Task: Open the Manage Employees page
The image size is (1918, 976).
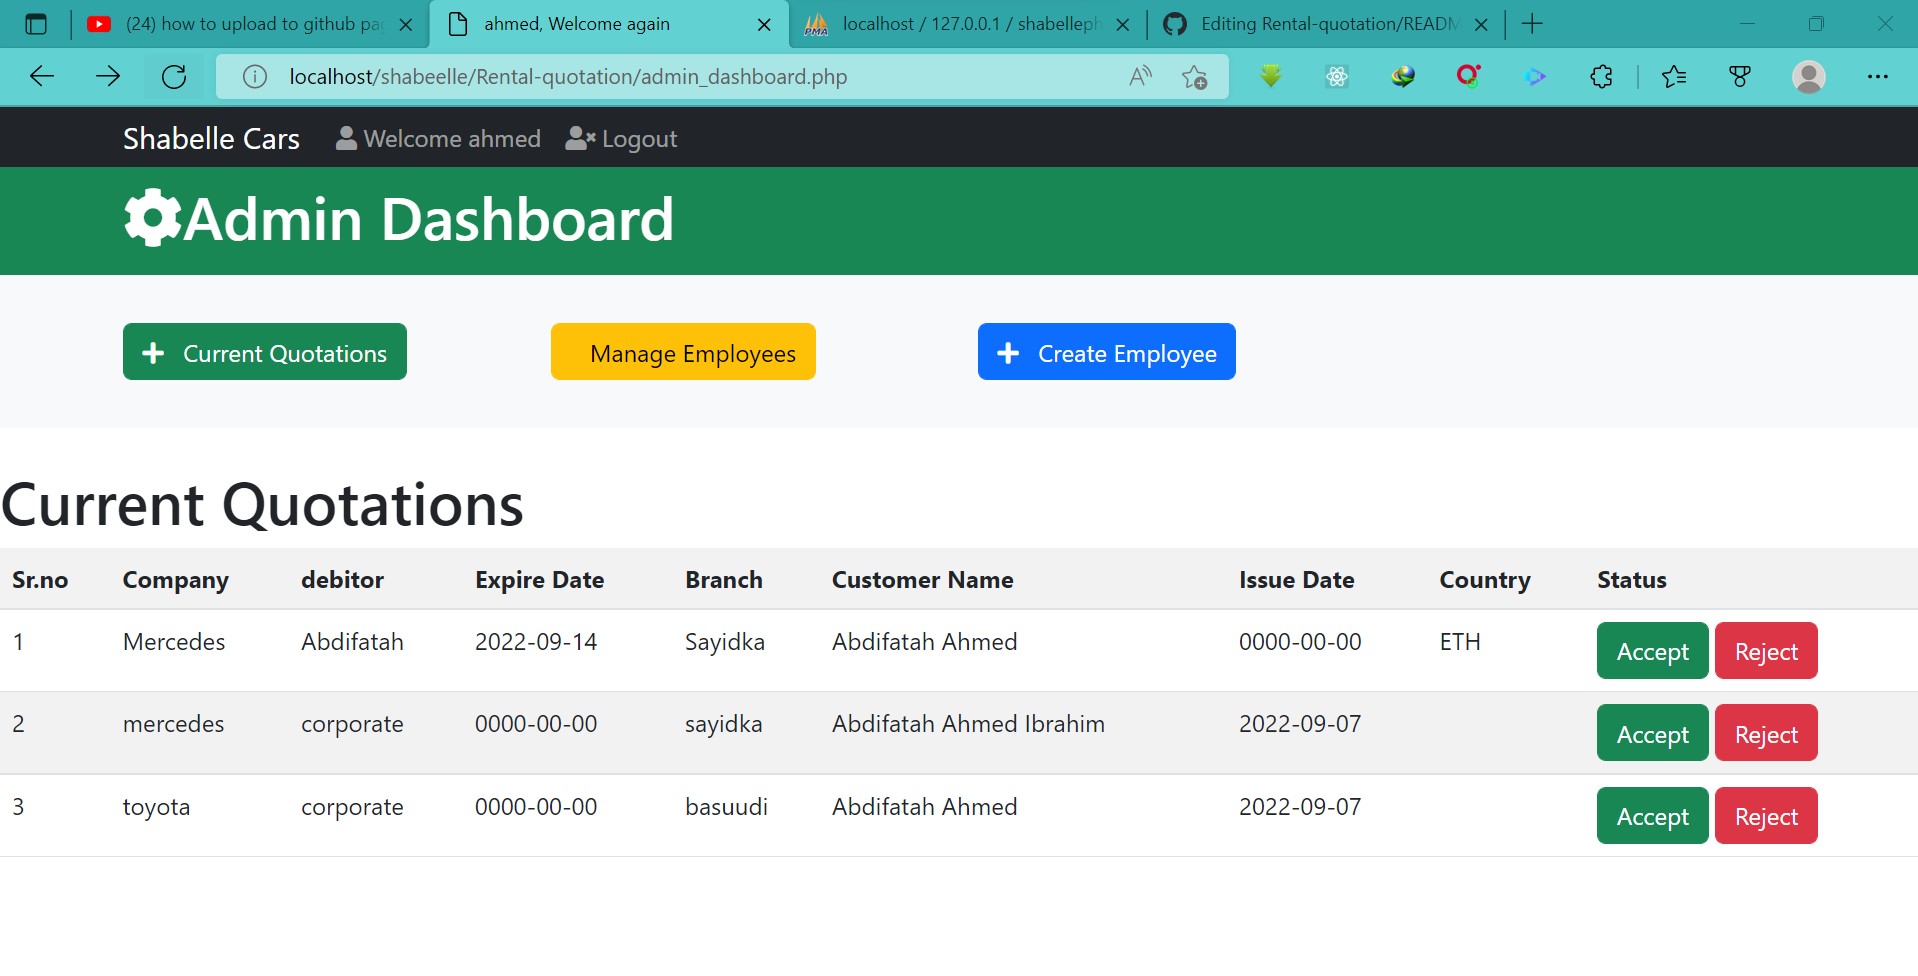Action: pyautogui.click(x=683, y=352)
